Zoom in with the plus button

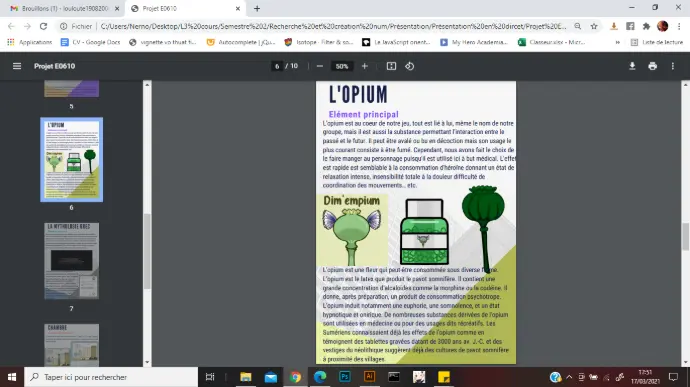[365, 66]
